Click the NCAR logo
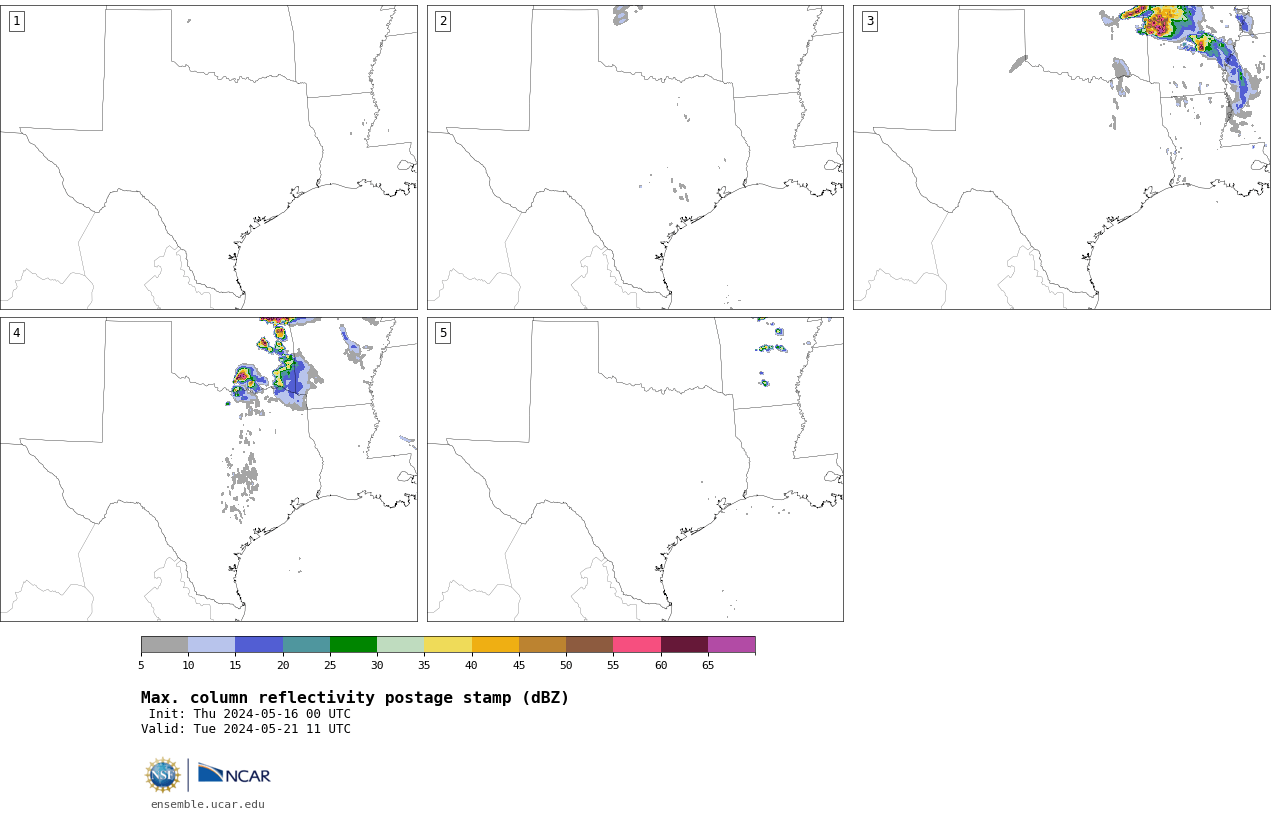 [234, 774]
